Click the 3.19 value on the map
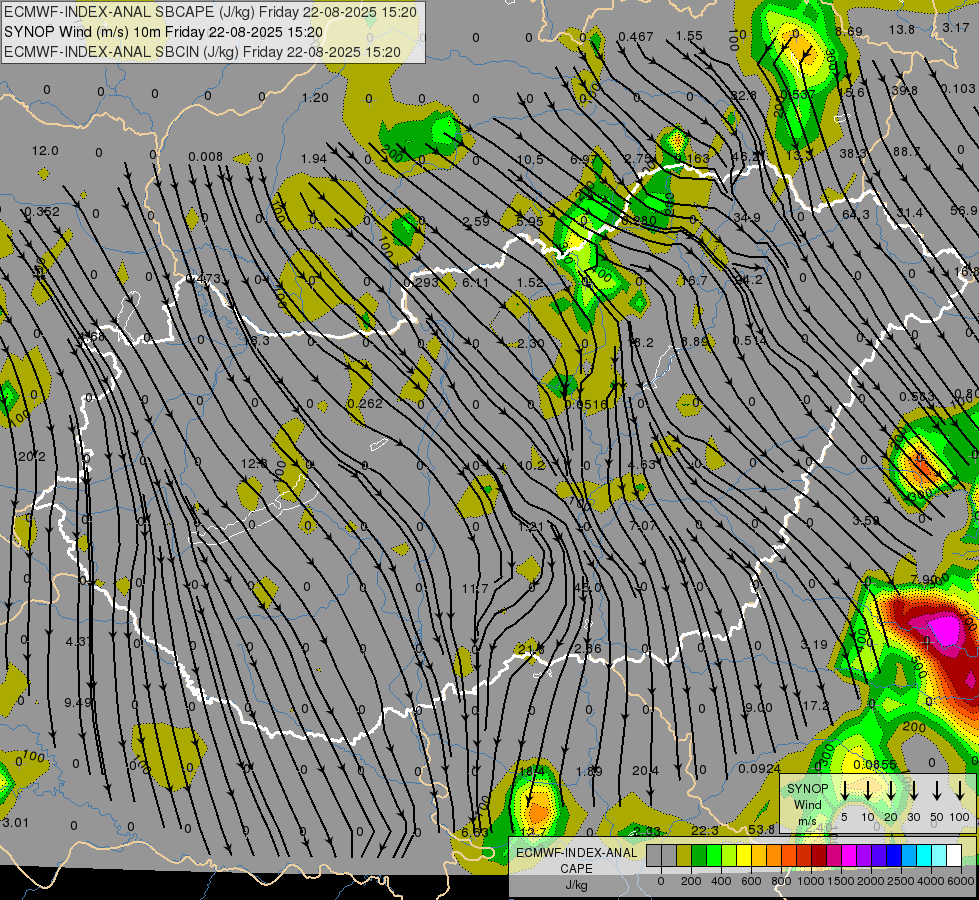Image resolution: width=979 pixels, height=900 pixels. tap(814, 644)
